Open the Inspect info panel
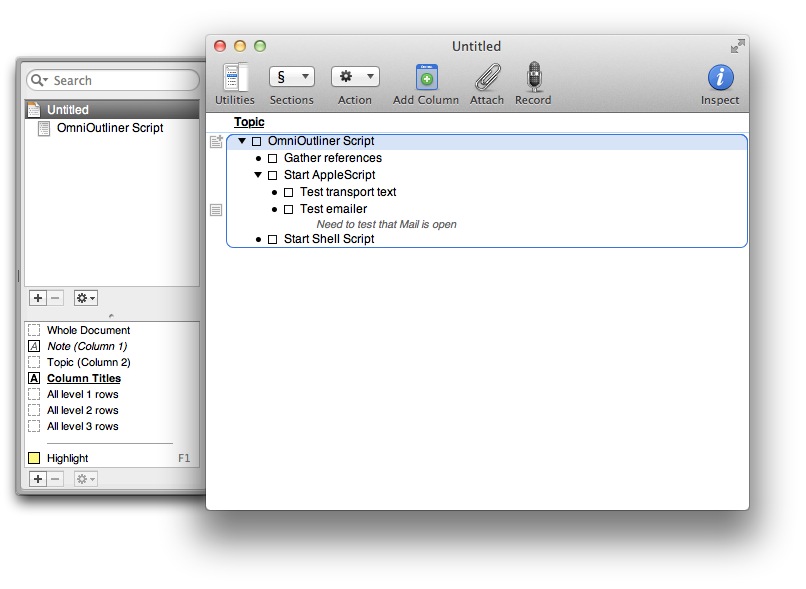806x589 pixels. [720, 77]
